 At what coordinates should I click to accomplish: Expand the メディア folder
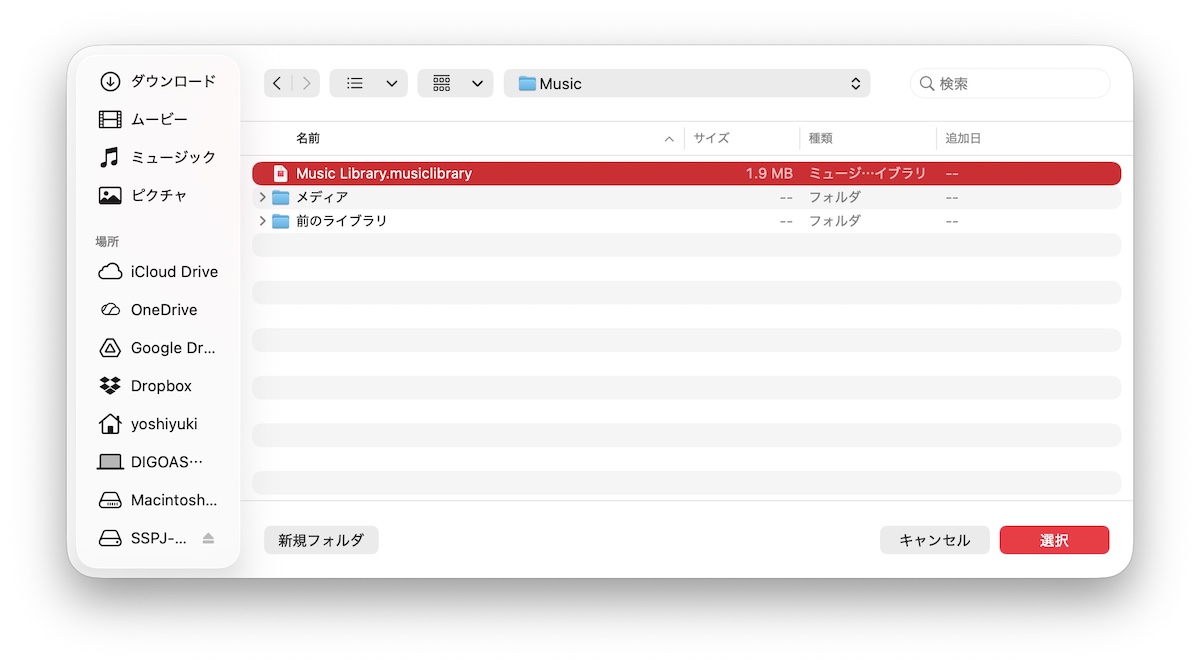[x=262, y=197]
